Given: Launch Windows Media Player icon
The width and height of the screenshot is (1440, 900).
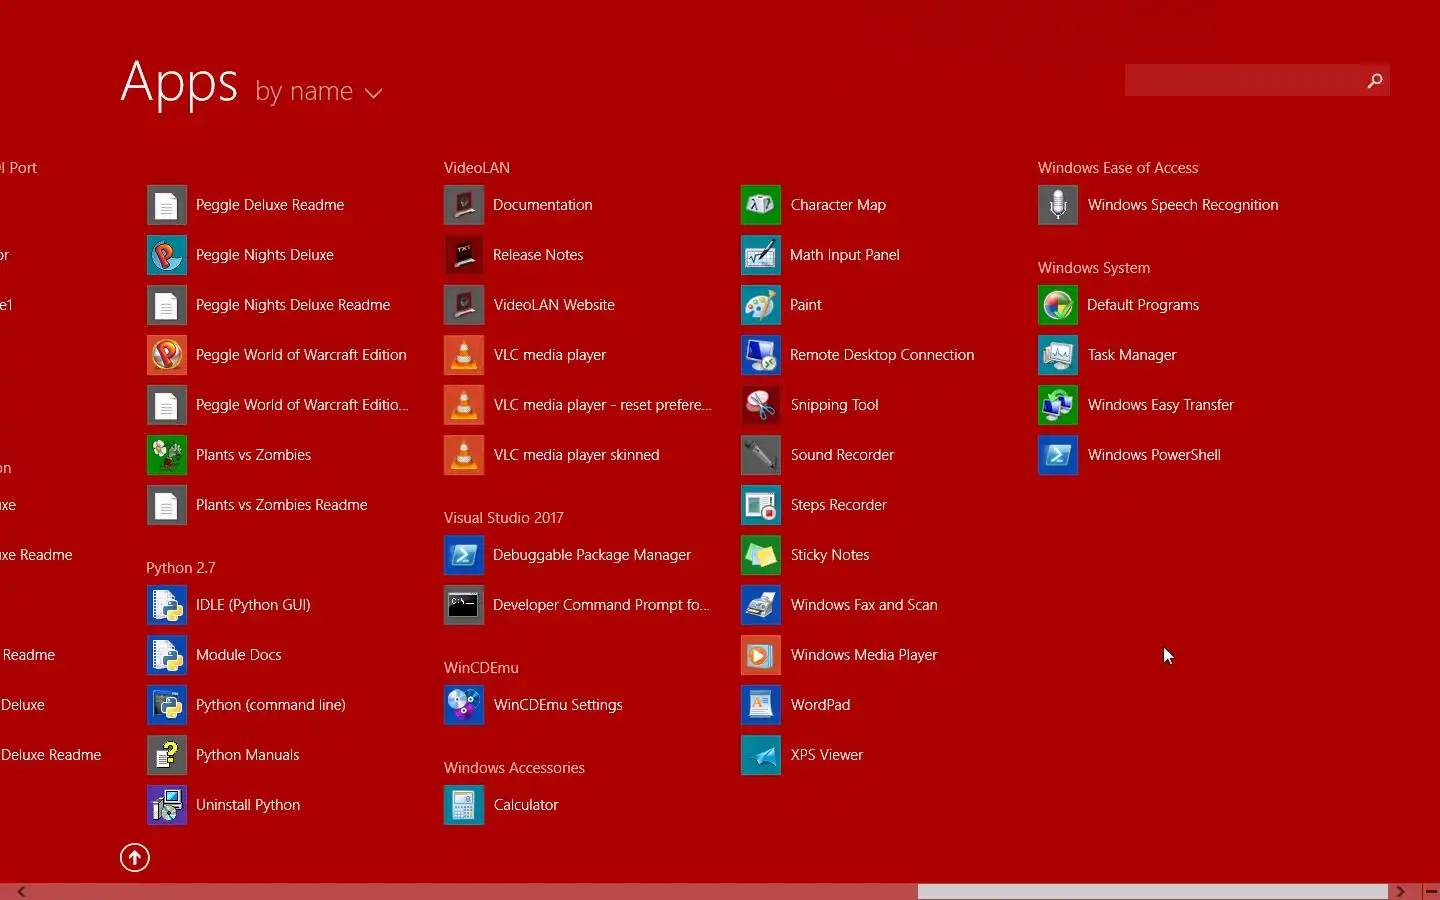Looking at the screenshot, I should tap(761, 655).
